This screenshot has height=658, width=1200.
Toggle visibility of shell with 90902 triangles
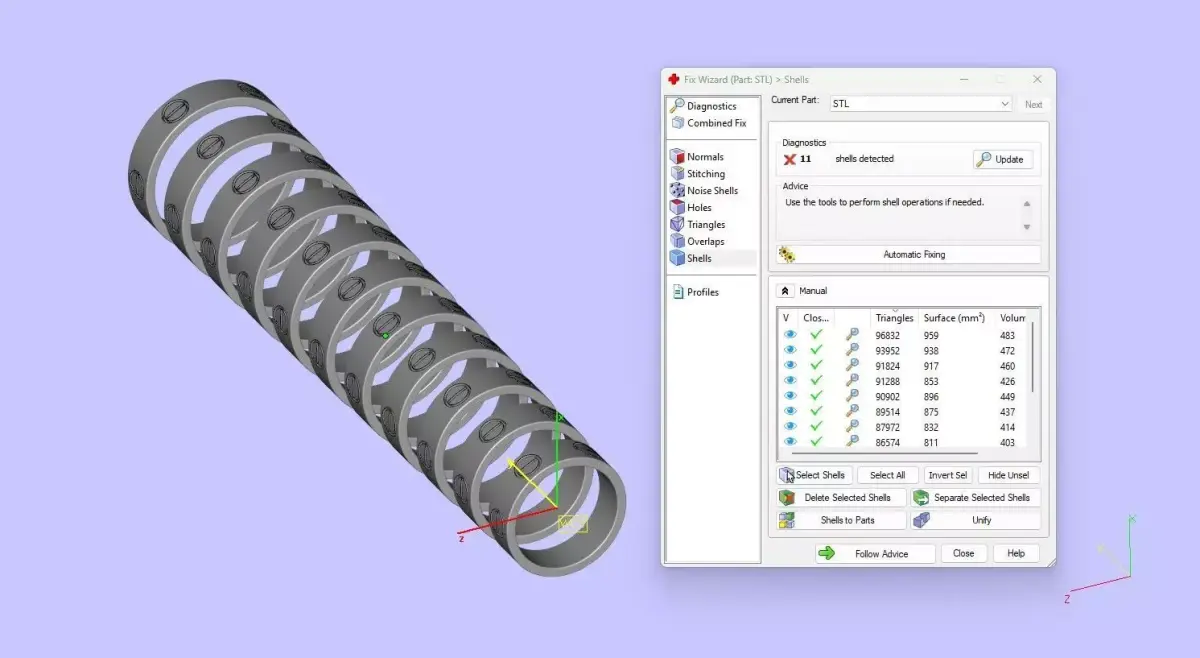click(790, 396)
